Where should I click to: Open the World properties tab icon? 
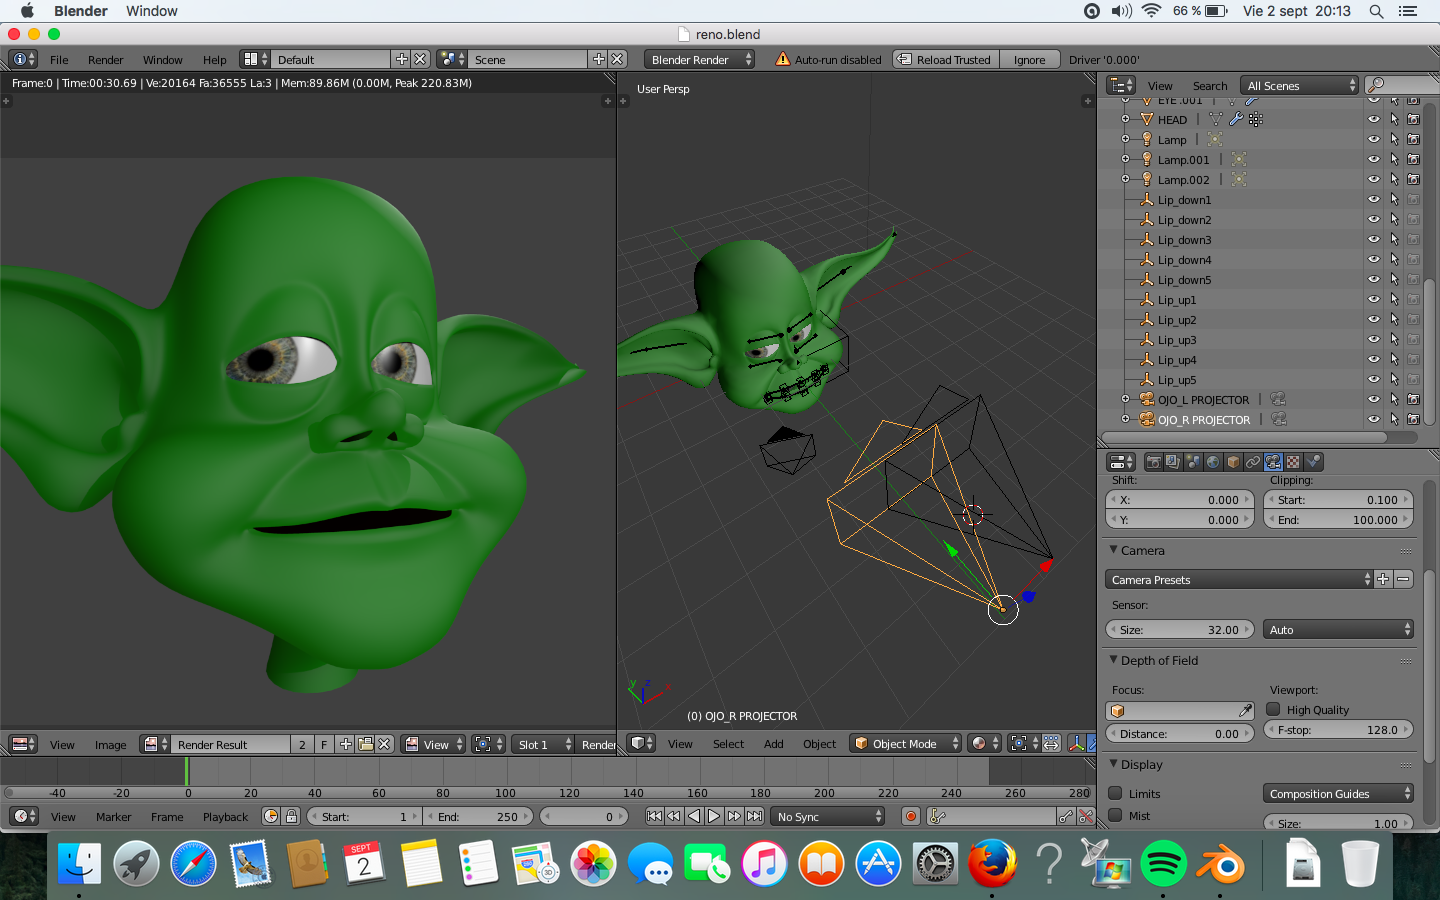(1213, 462)
